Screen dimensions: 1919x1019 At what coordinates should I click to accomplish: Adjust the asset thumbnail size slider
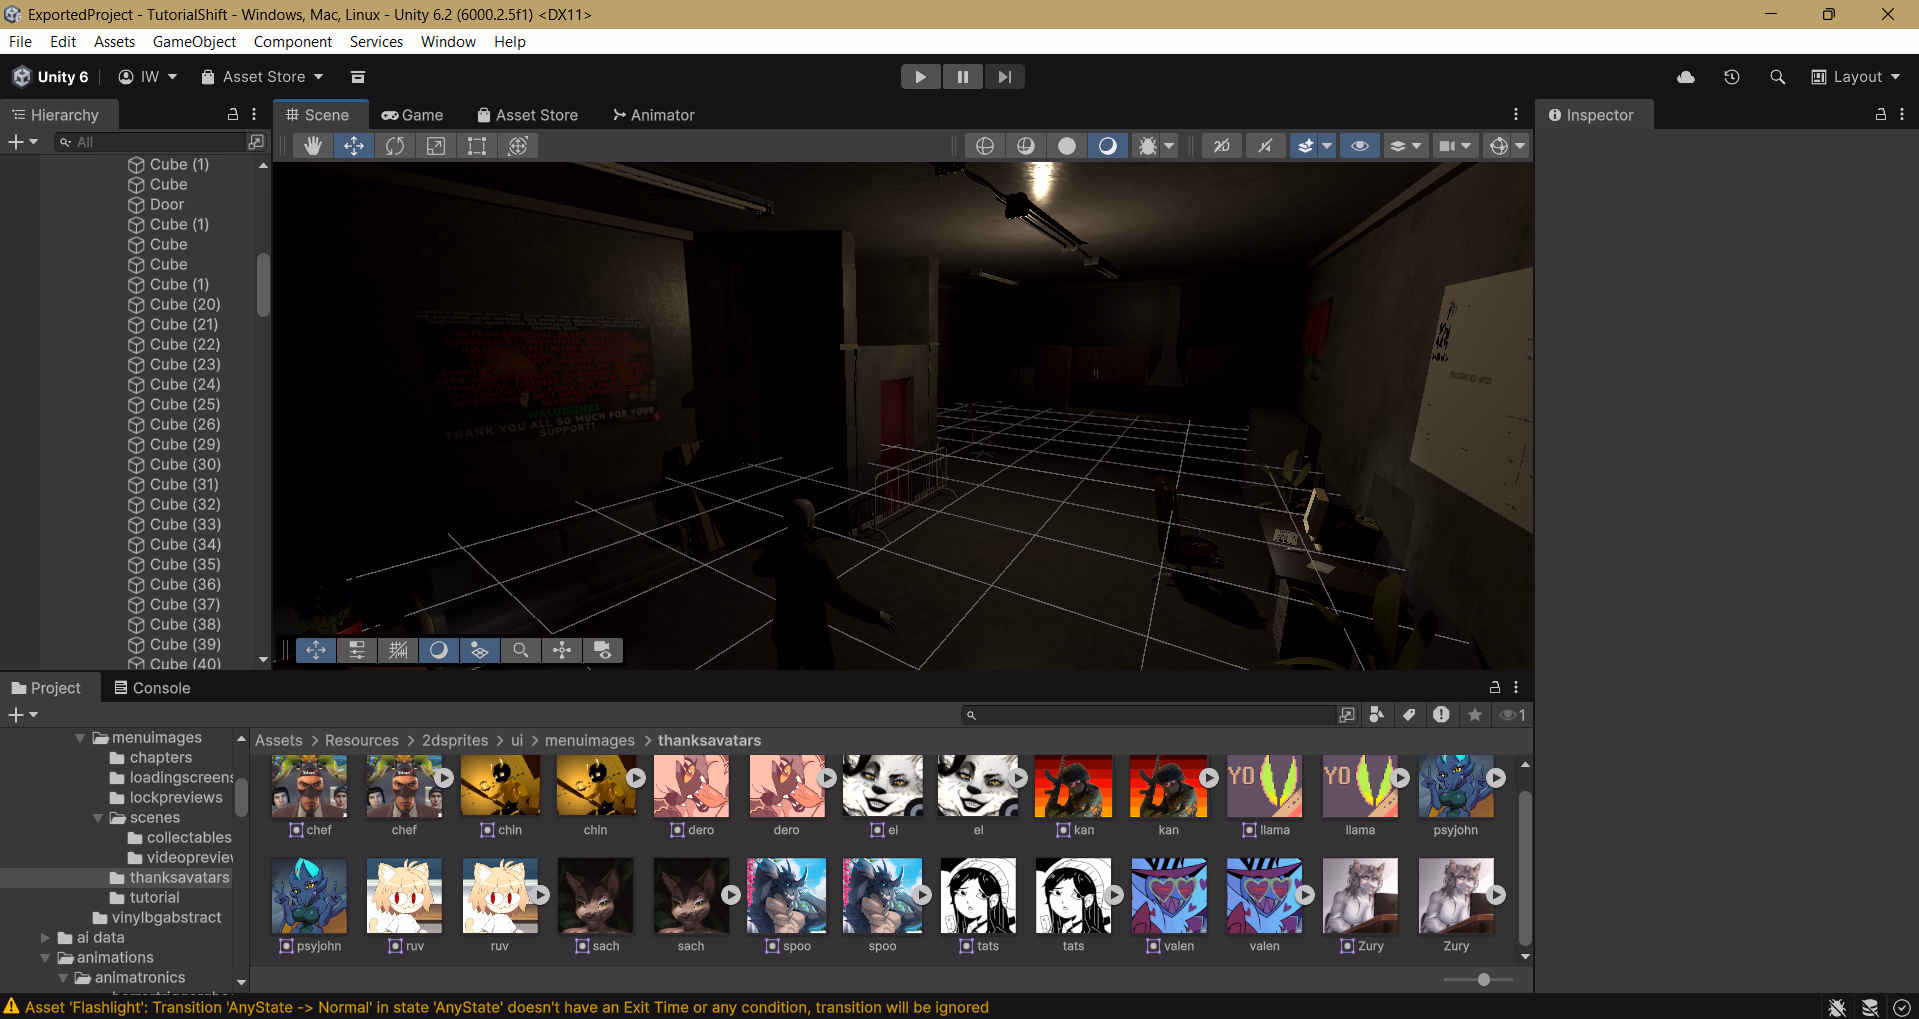pyautogui.click(x=1484, y=980)
